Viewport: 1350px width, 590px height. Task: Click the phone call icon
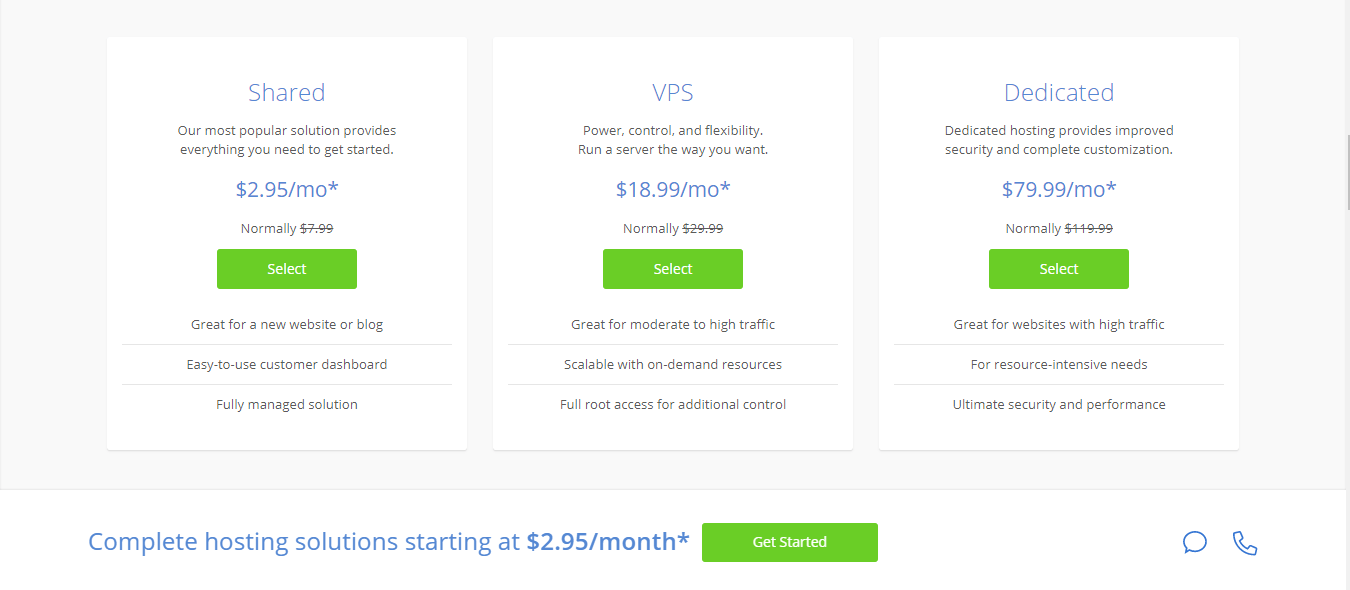click(x=1245, y=542)
